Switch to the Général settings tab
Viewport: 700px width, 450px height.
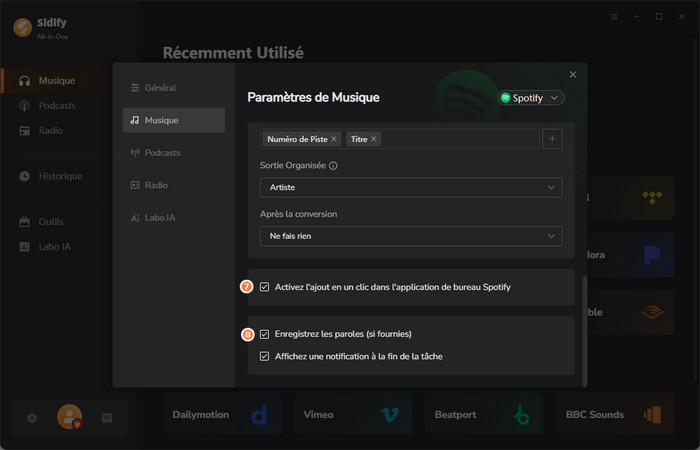click(160, 88)
